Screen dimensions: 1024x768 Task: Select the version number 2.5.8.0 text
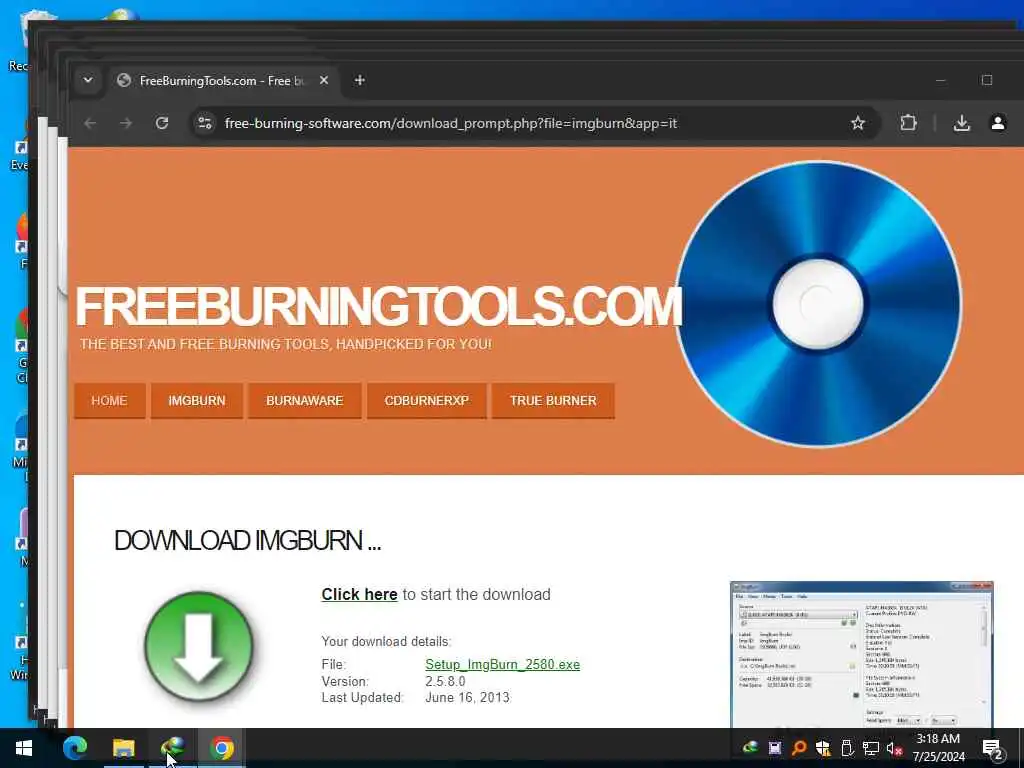pyautogui.click(x=445, y=681)
